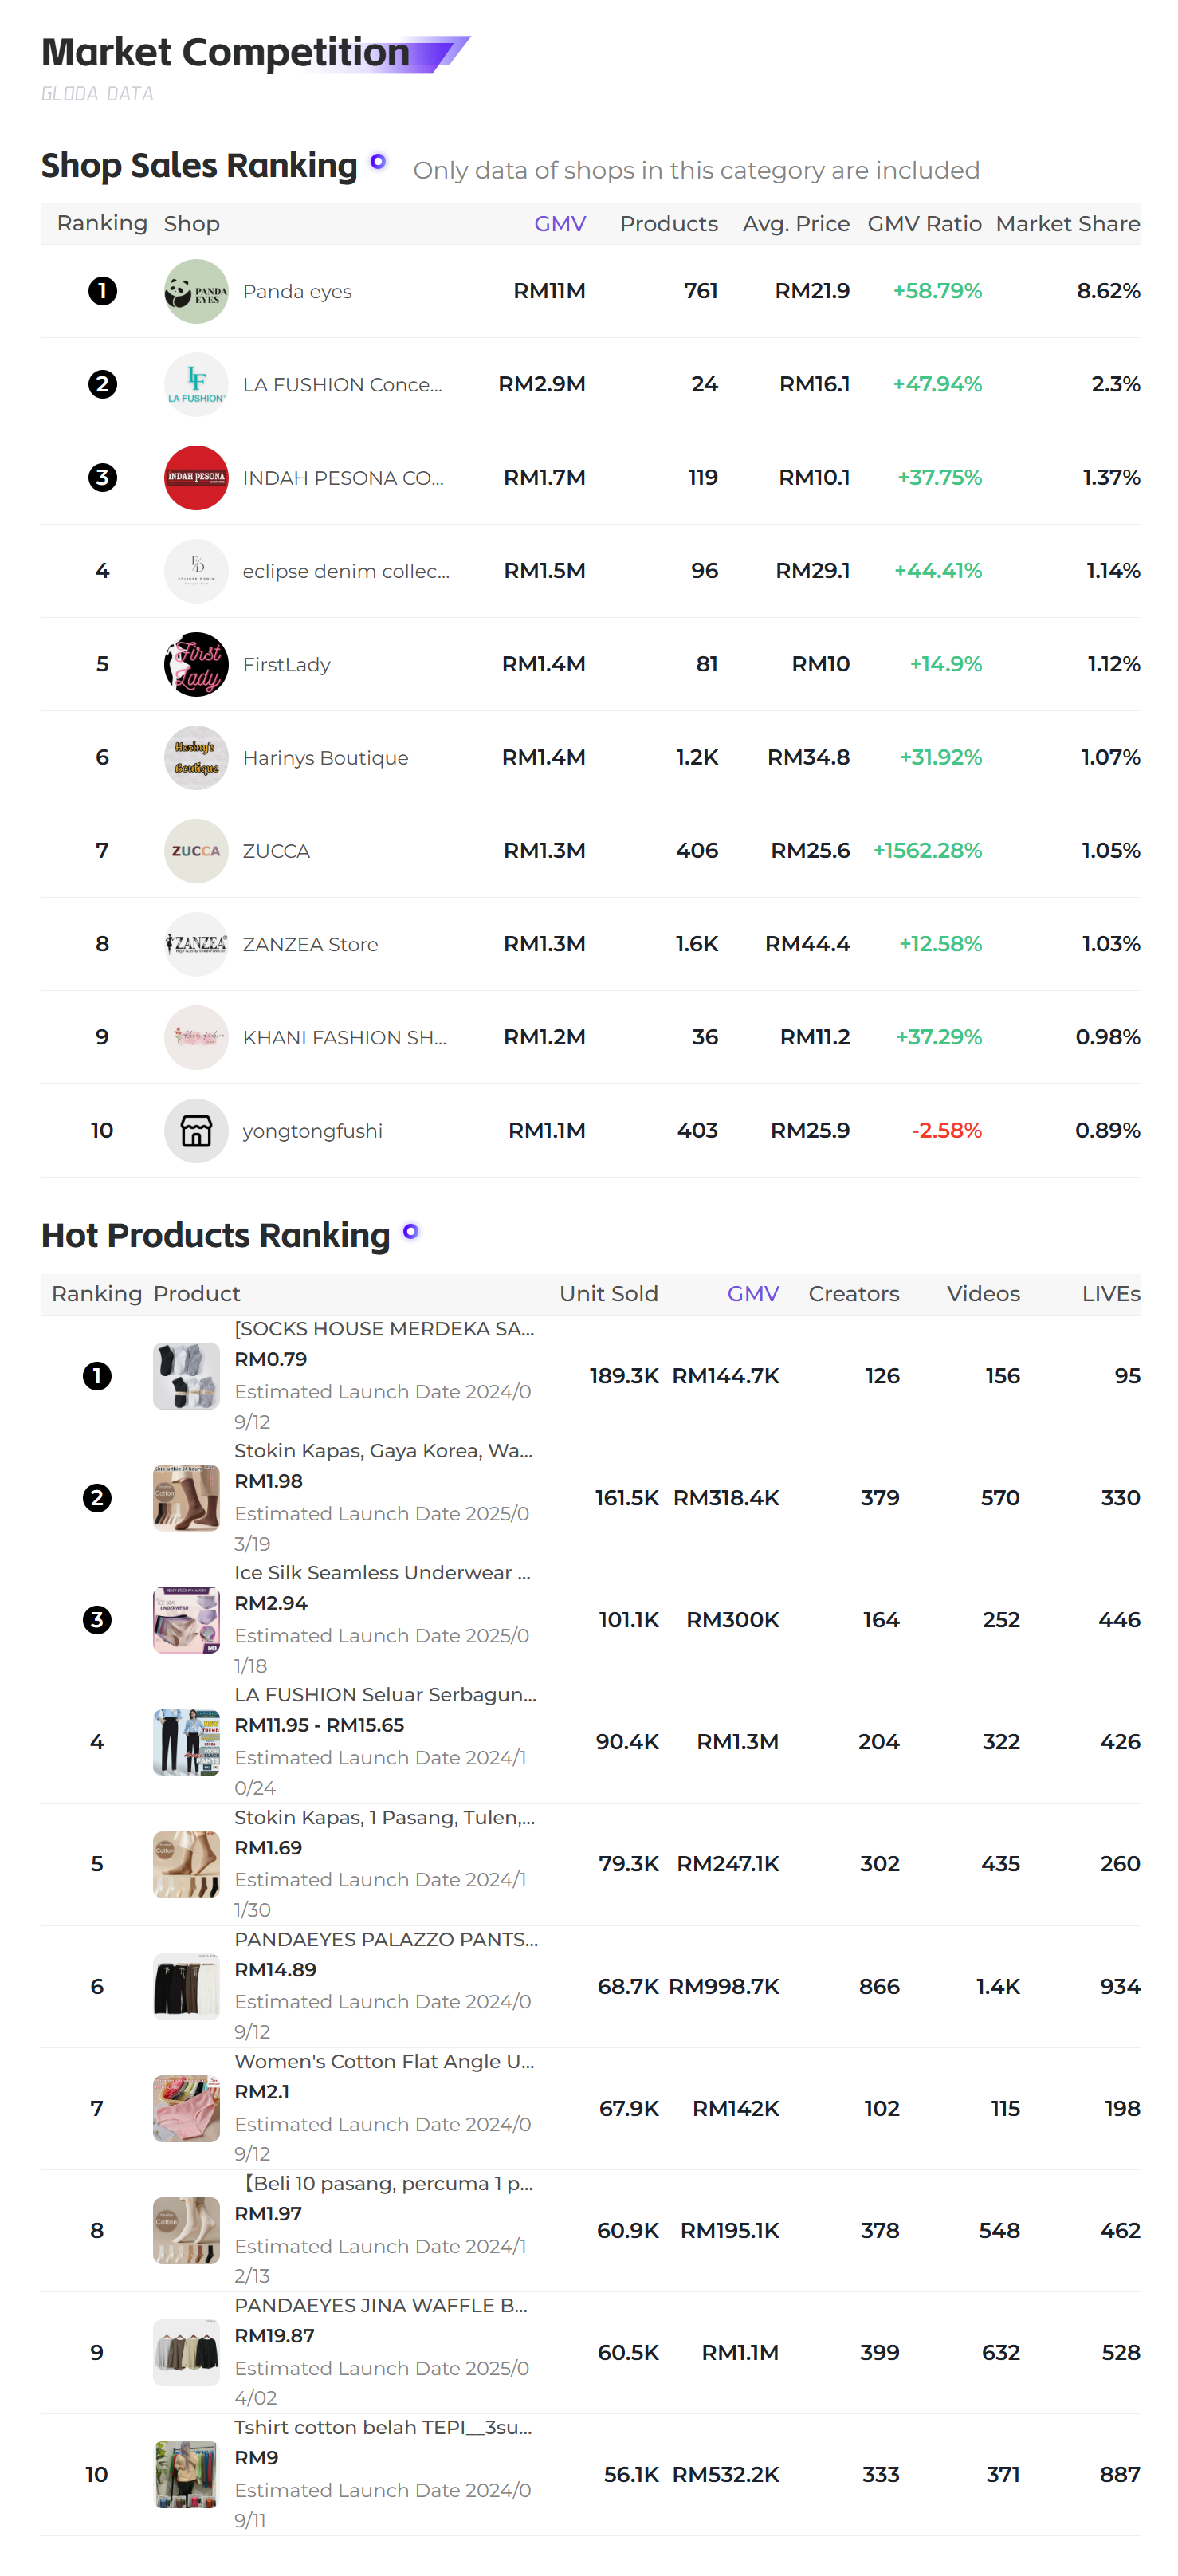Select yongtongfushi's -2.58% GMV ratio

[946, 1131]
